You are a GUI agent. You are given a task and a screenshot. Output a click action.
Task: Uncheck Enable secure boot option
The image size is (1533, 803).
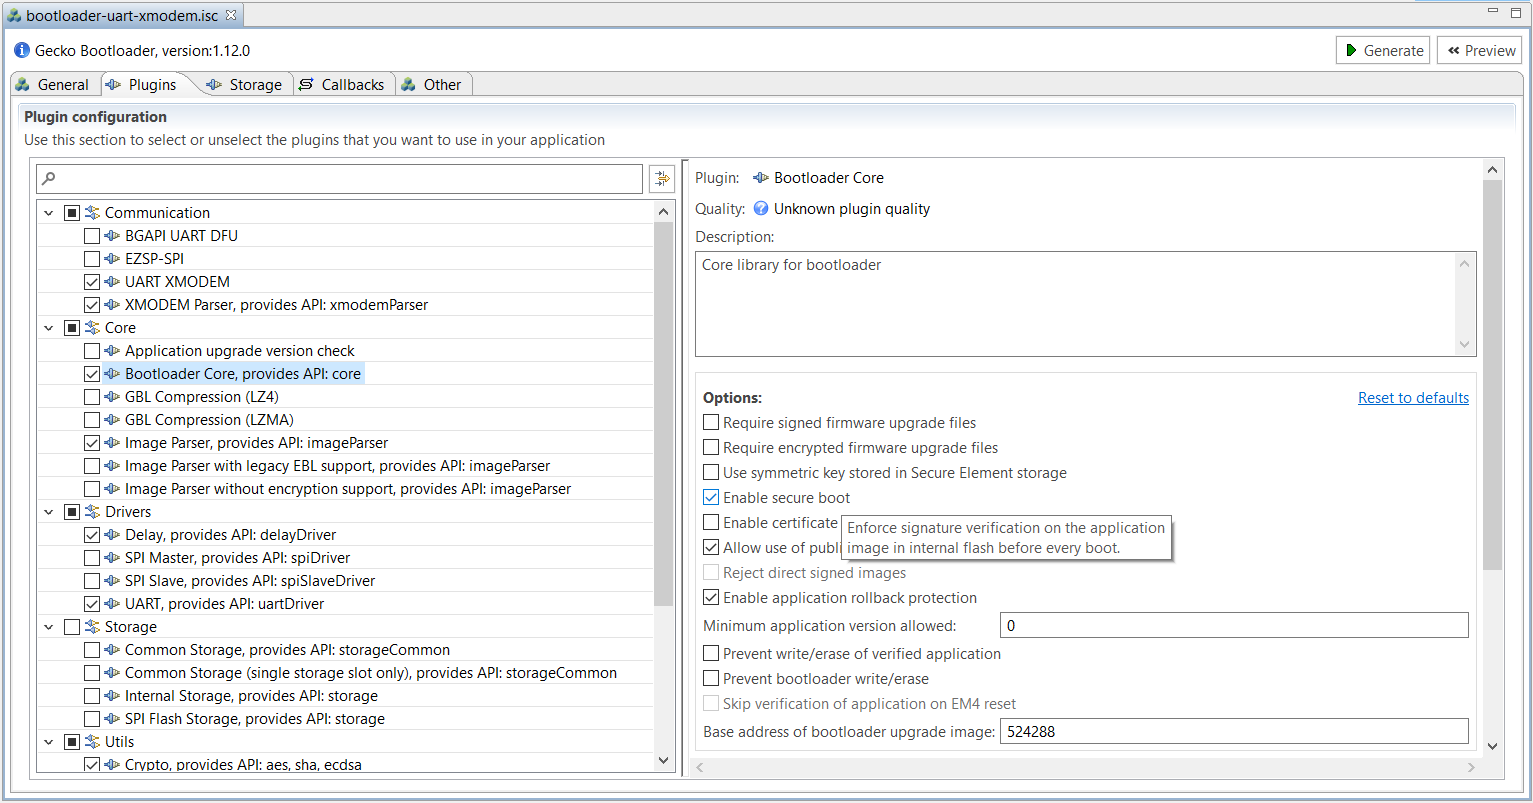[x=711, y=498]
